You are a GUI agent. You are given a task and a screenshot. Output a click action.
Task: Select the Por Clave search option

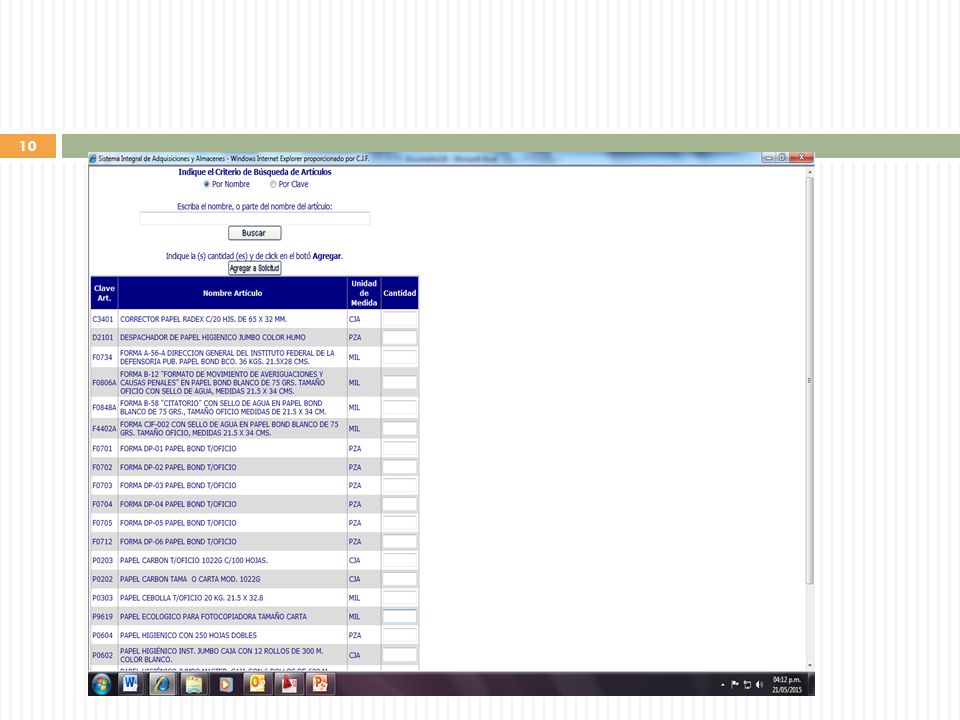click(273, 184)
